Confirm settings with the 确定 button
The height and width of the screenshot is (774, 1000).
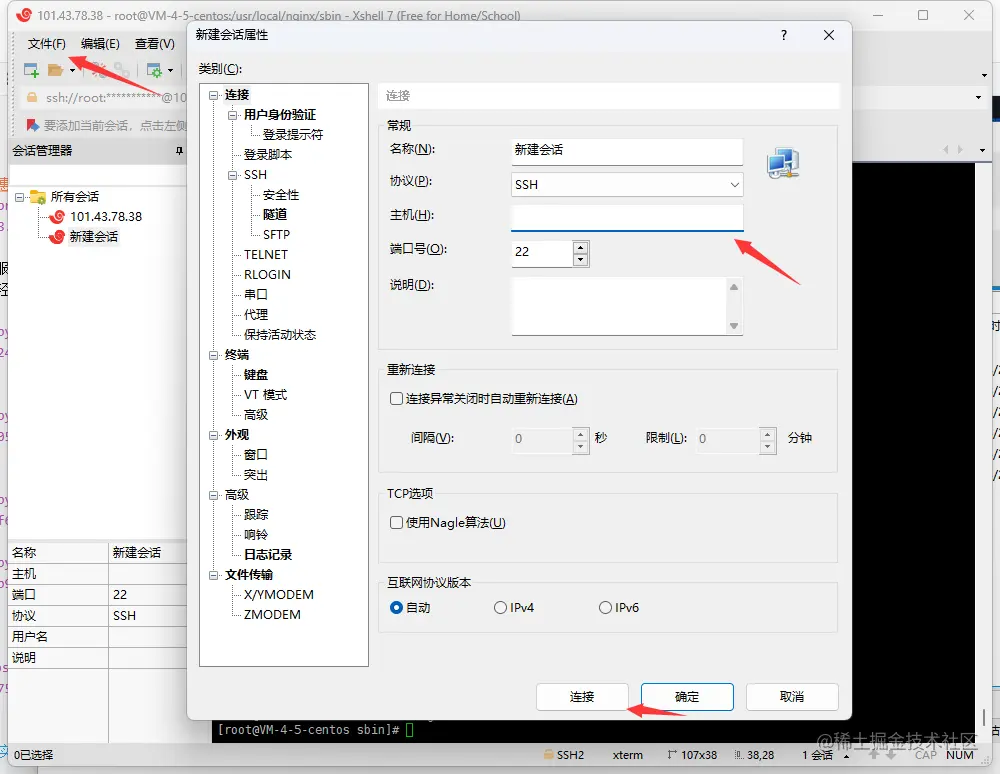687,697
